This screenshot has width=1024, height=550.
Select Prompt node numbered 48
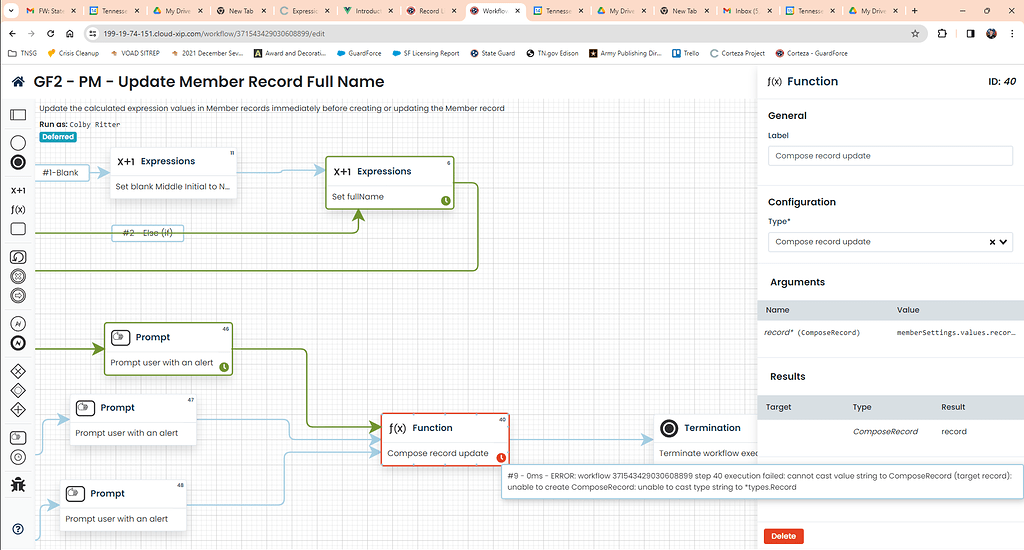(123, 506)
